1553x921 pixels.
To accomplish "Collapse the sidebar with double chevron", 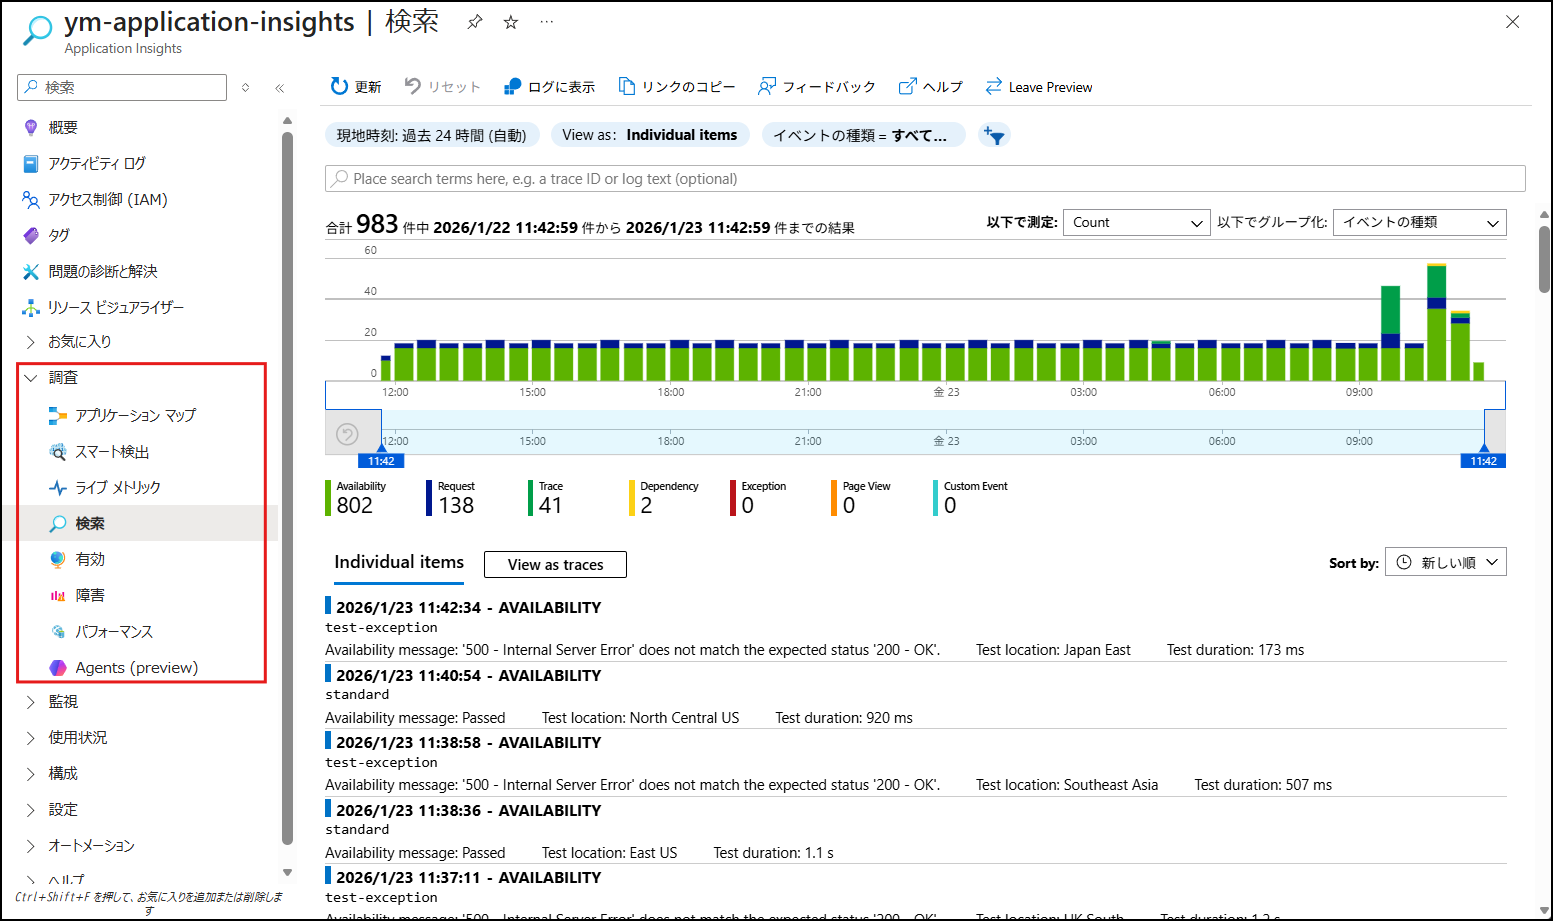I will [x=280, y=88].
